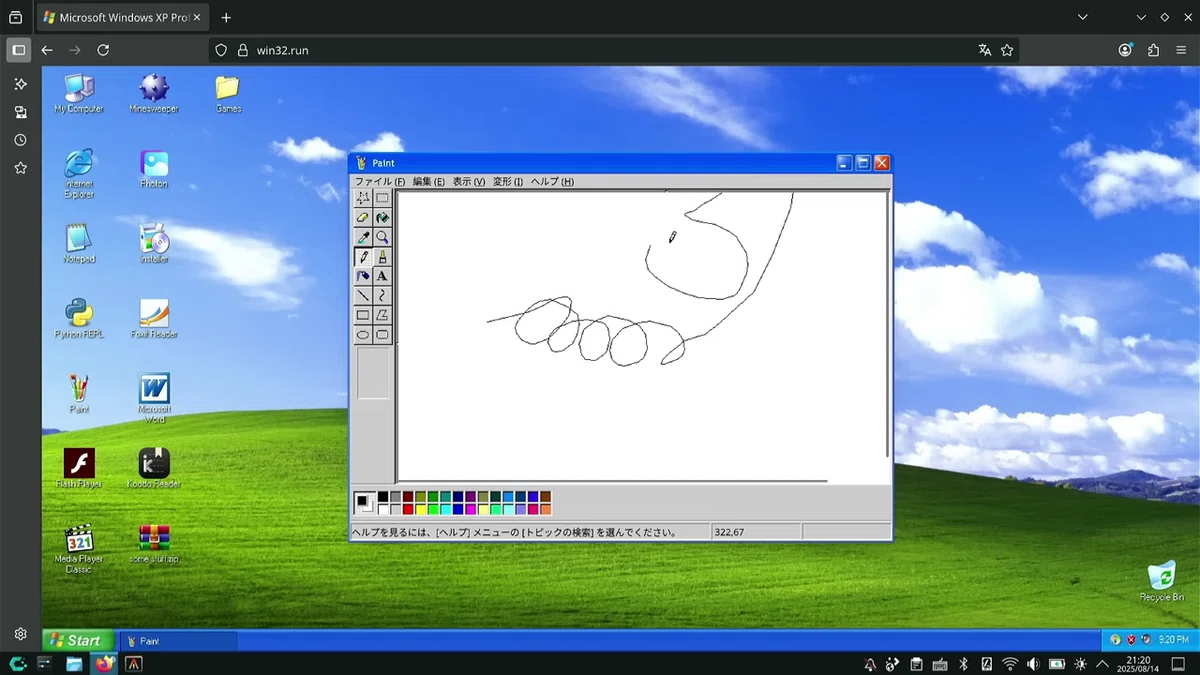Open the Minesweeper desktop icon

click(x=154, y=93)
